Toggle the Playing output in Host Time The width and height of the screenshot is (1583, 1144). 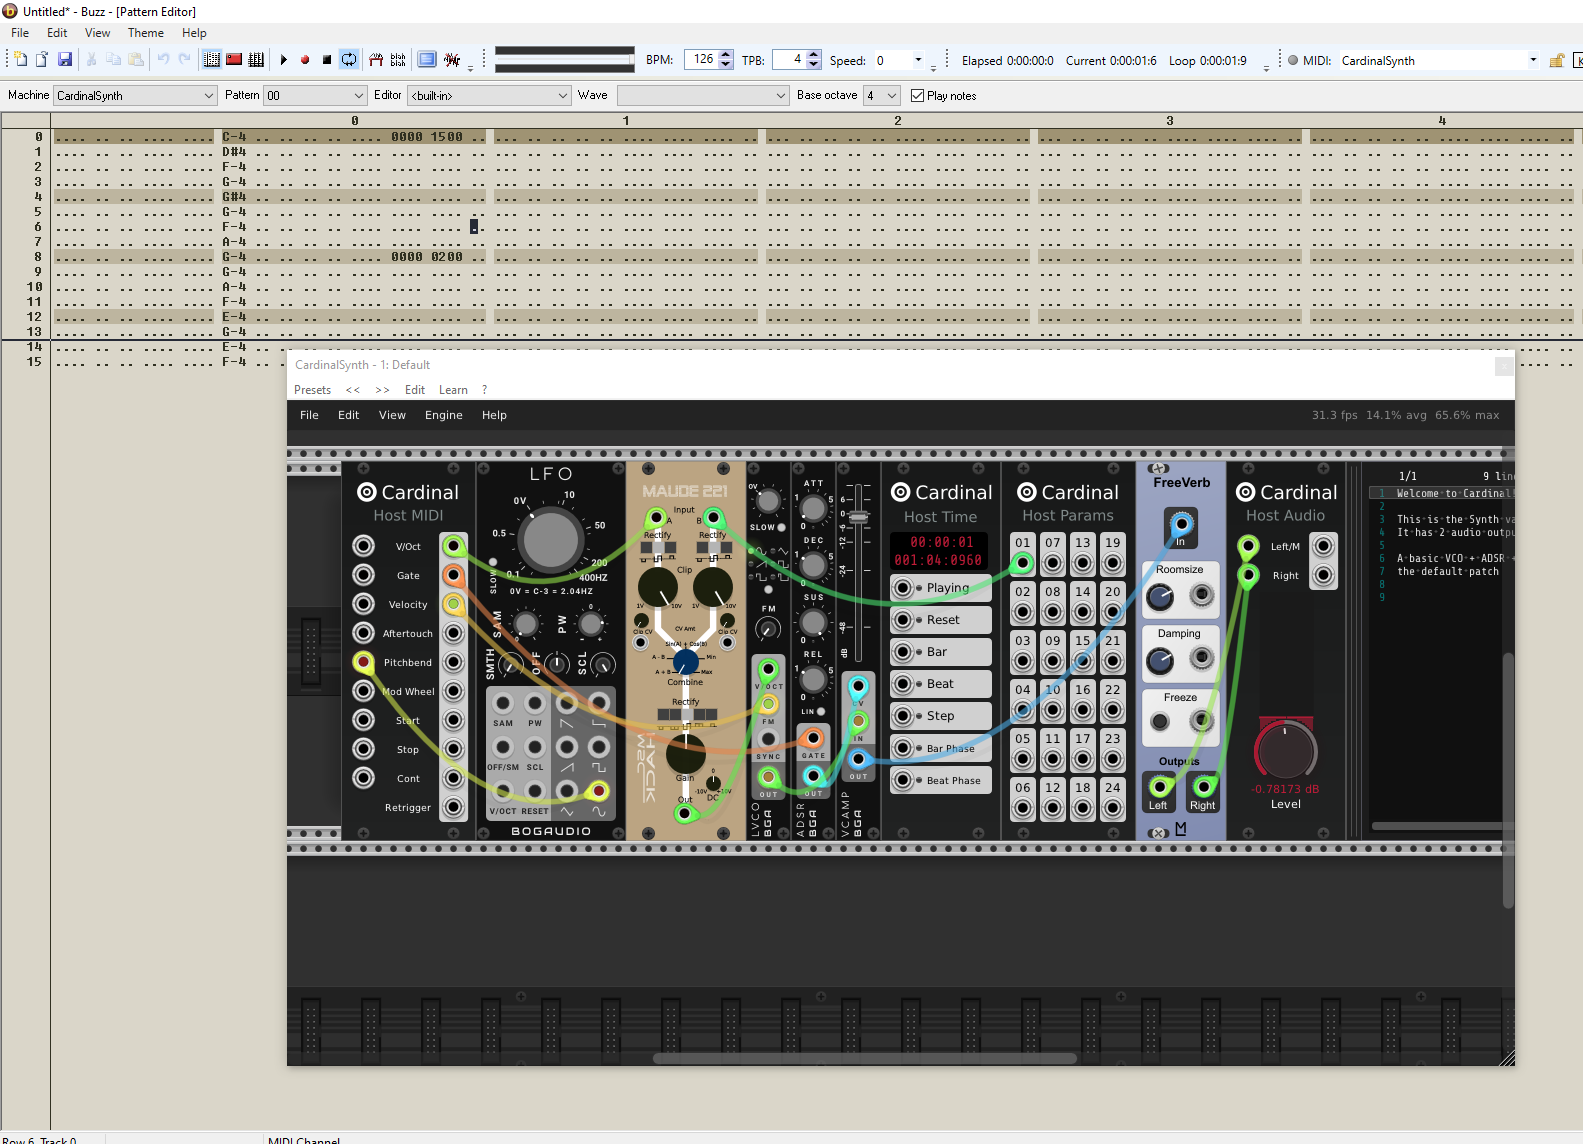[x=903, y=588]
